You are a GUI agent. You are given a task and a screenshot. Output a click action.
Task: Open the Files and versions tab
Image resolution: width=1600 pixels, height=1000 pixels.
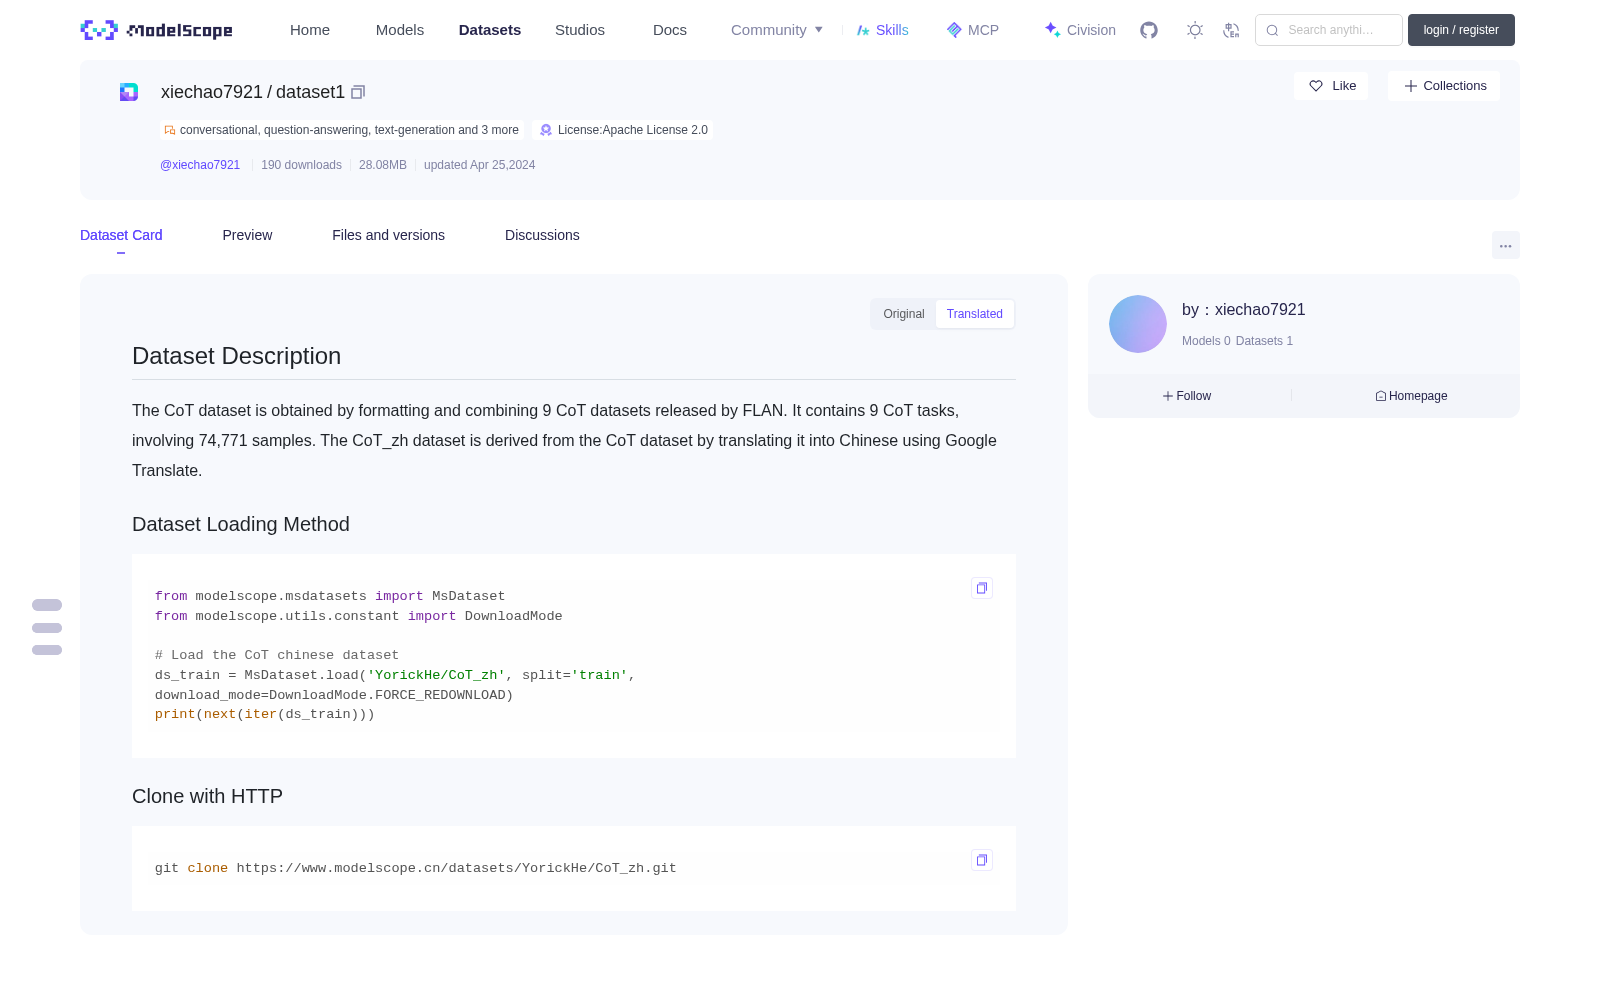tap(388, 235)
